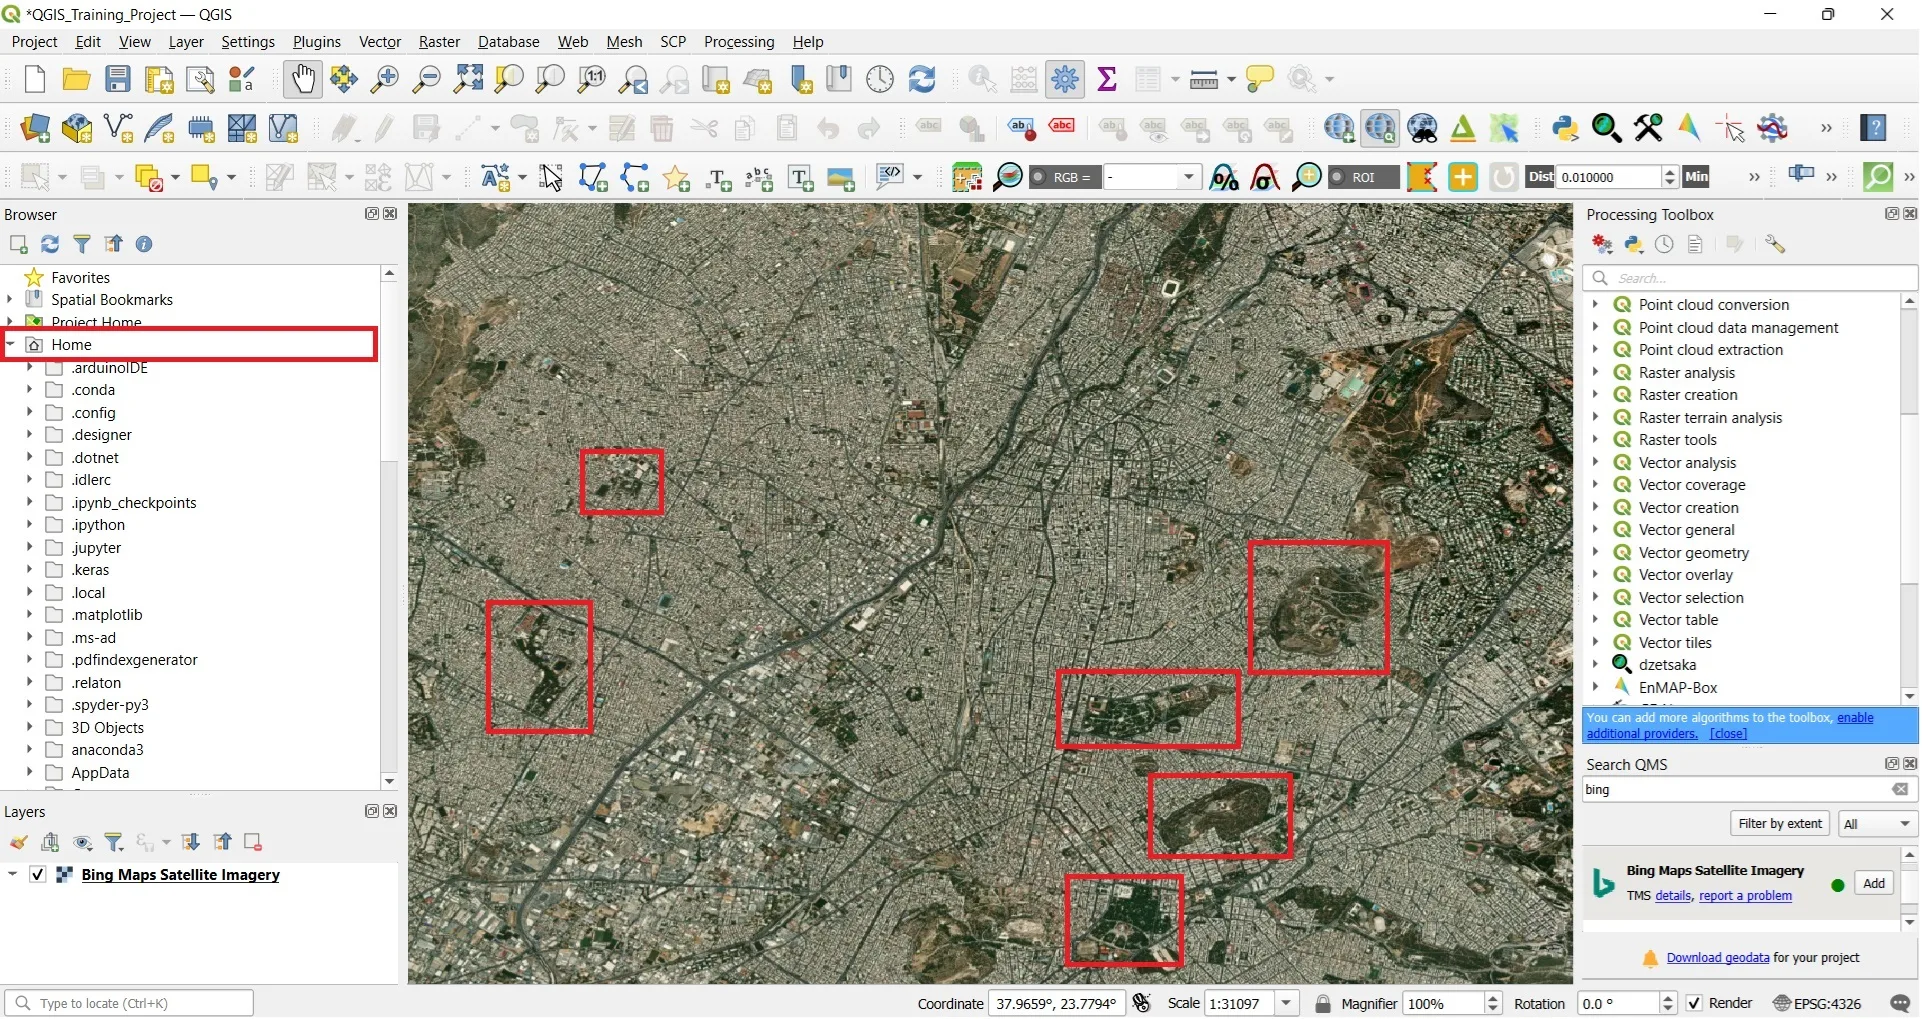Expand the Raster analysis toolbox group
The width and height of the screenshot is (1922, 1019).
1596,373
